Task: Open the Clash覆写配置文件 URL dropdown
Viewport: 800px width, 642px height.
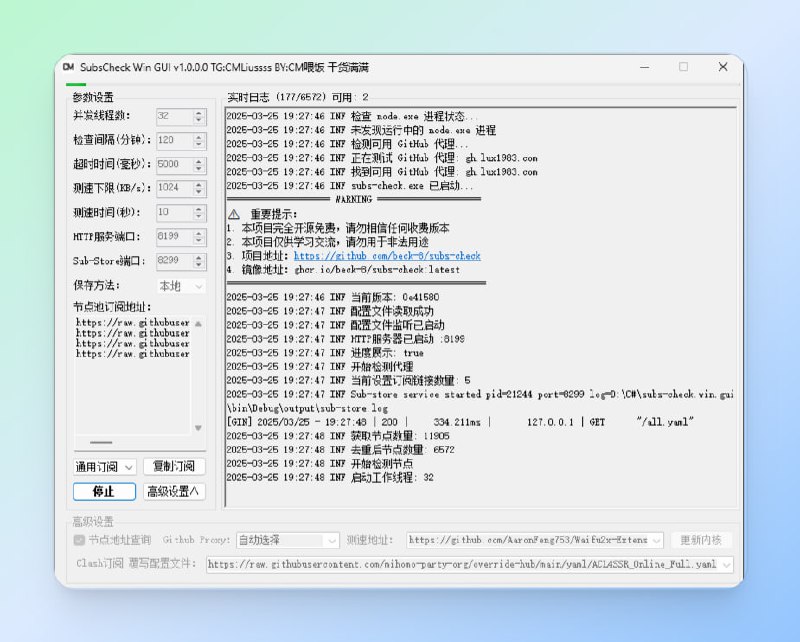Action: click(725, 565)
